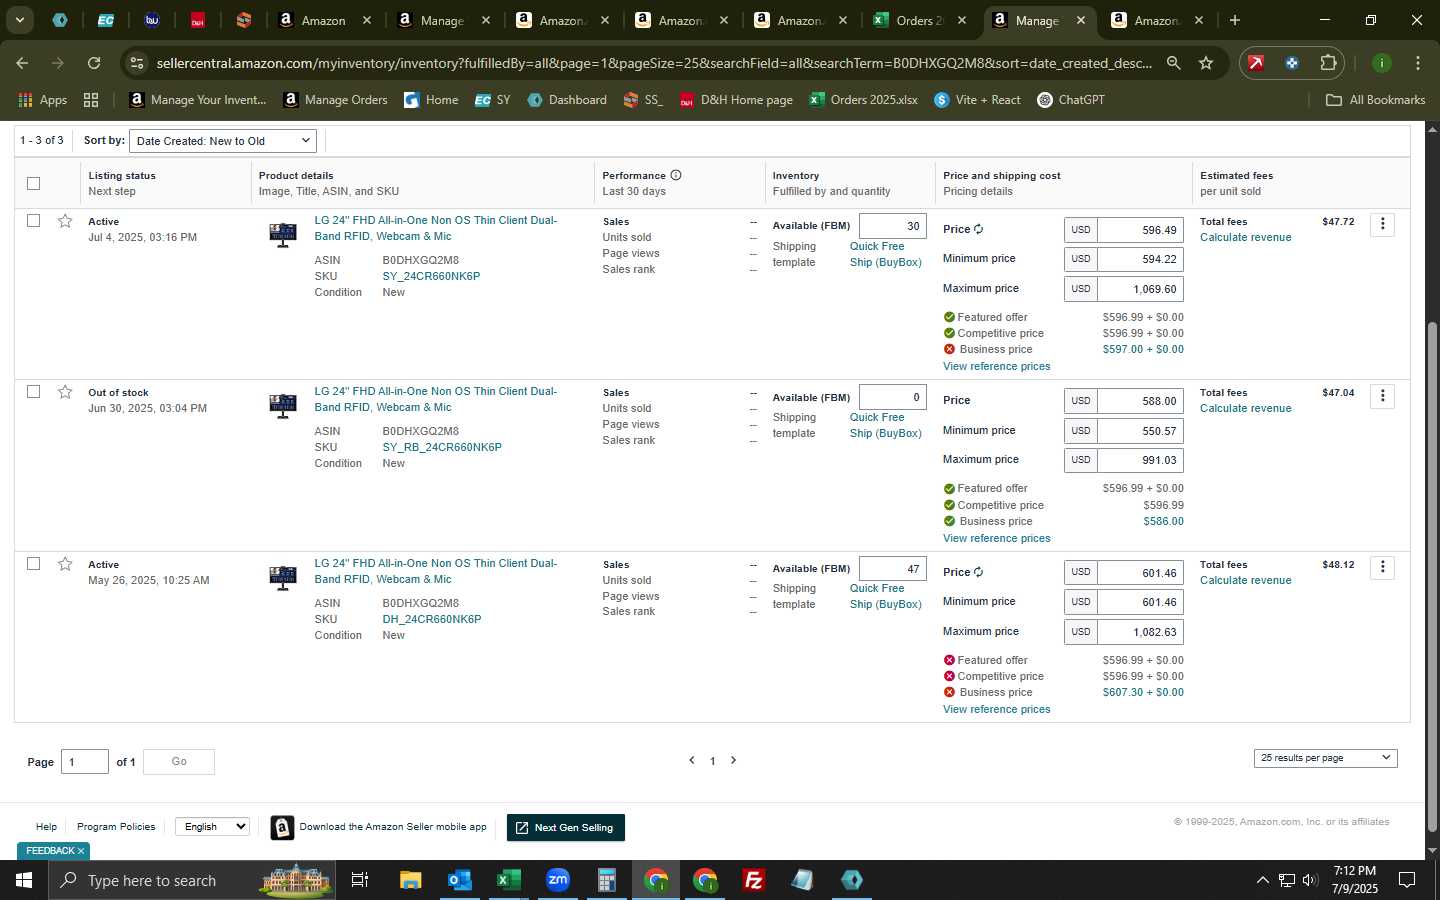The width and height of the screenshot is (1440, 900).
Task: Open a new browser tab
Action: [1235, 20]
